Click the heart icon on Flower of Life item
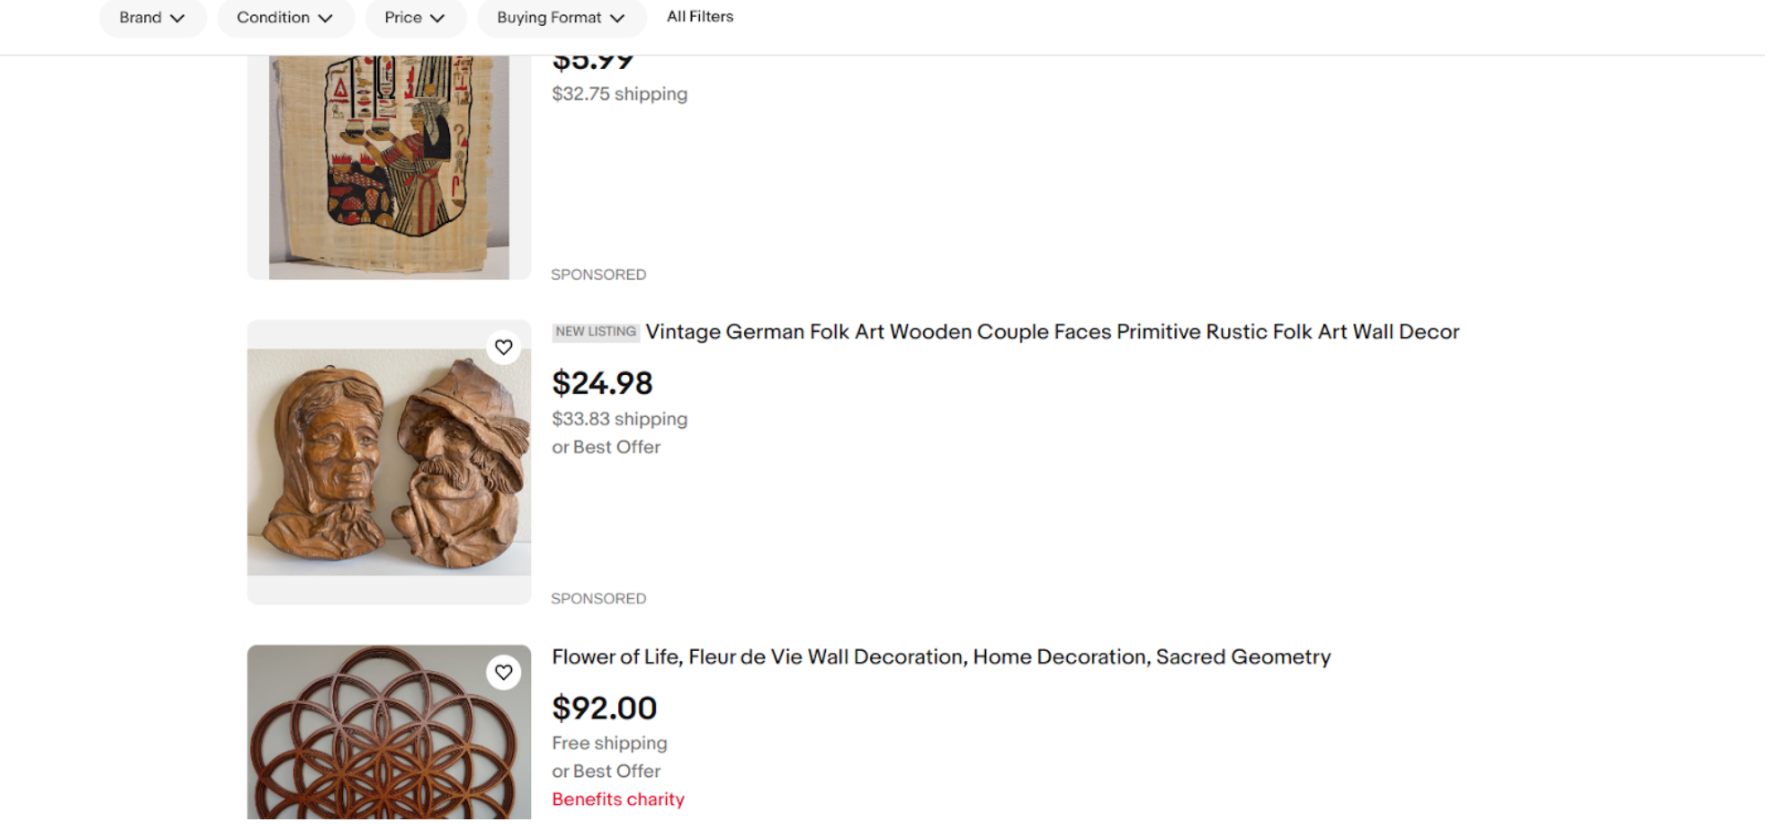 503,672
